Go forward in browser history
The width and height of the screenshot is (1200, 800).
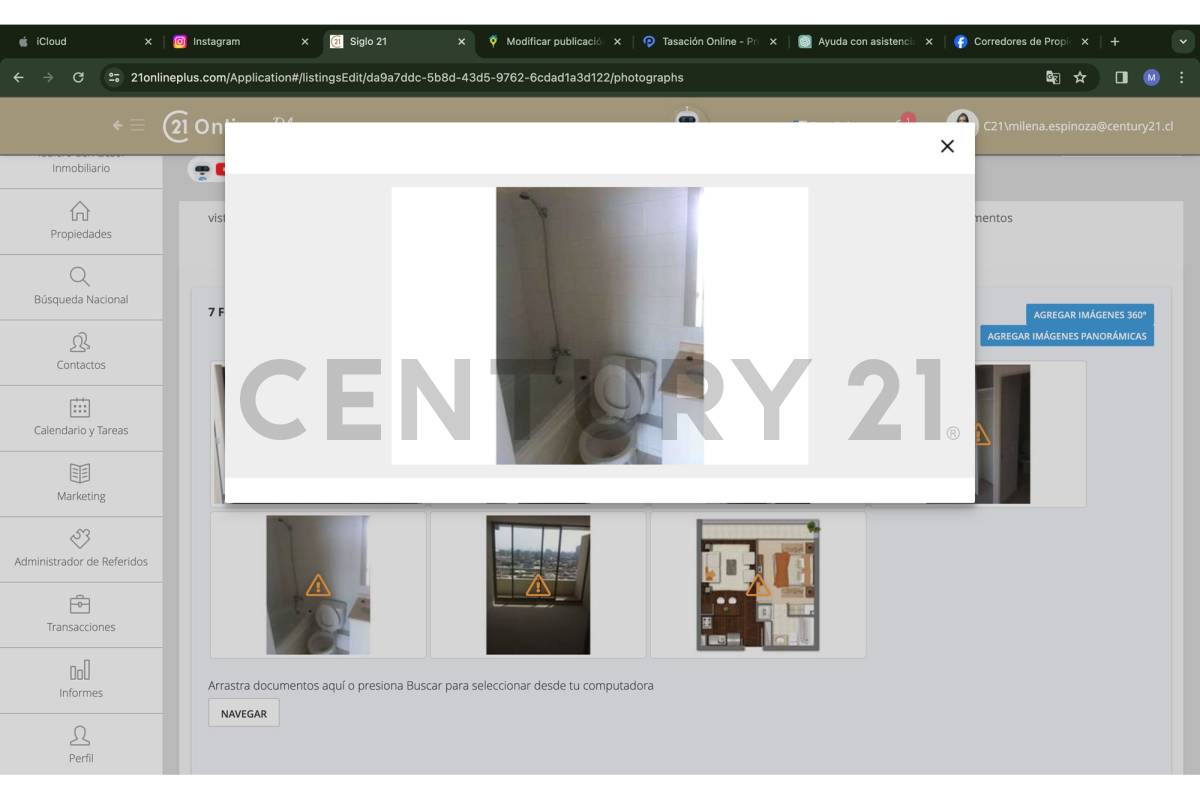48,77
